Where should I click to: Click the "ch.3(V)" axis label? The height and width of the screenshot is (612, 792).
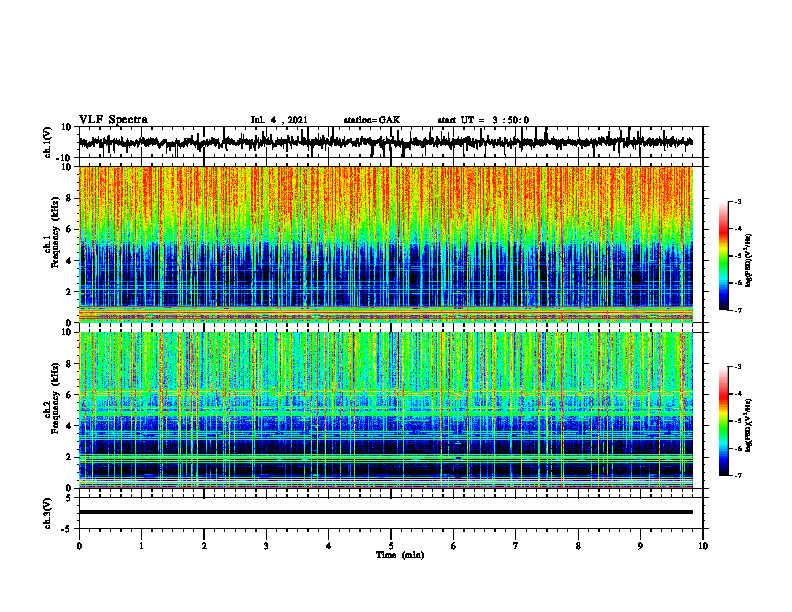pyautogui.click(x=48, y=514)
